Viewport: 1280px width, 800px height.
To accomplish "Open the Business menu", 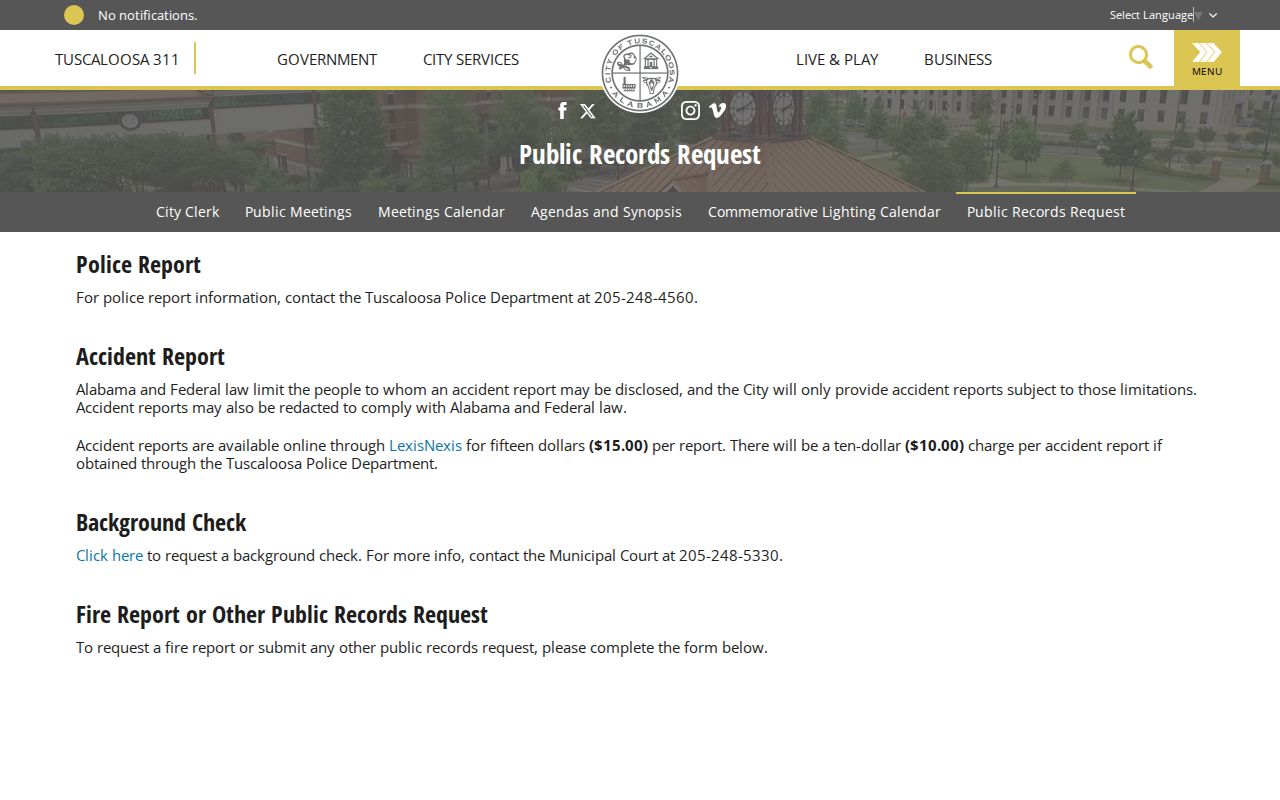I will tap(958, 59).
